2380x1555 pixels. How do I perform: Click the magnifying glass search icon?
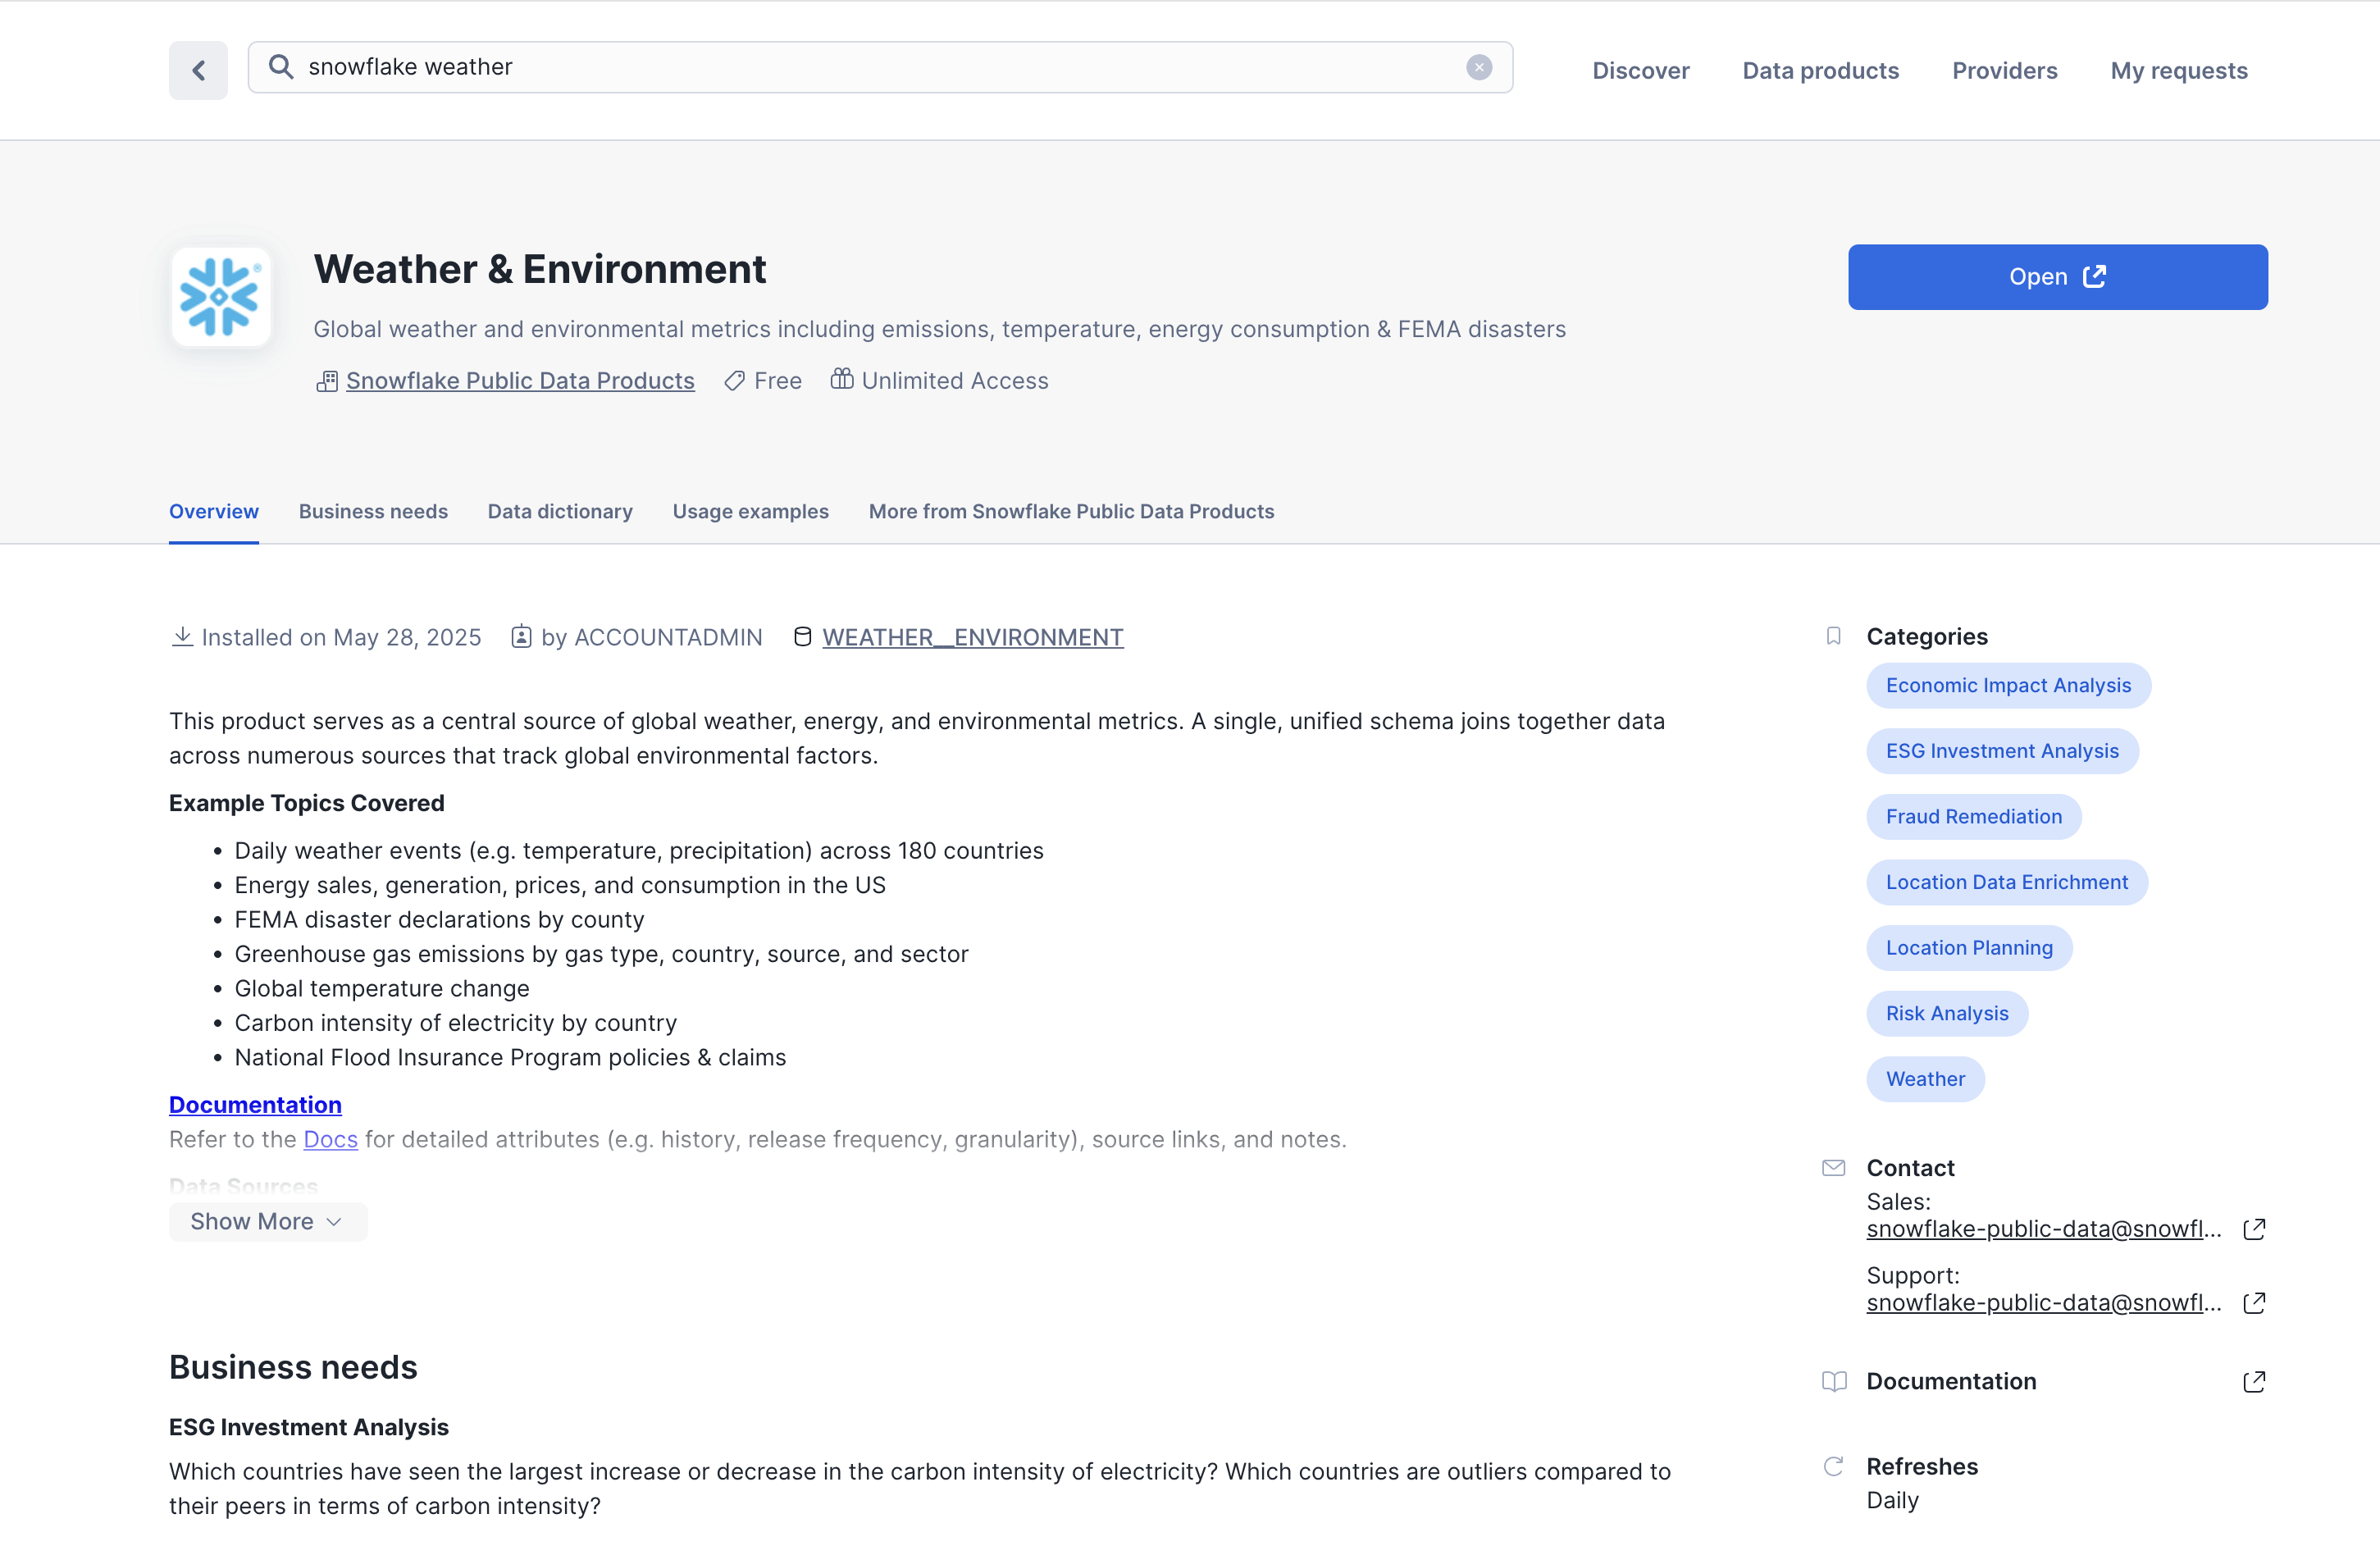281,67
